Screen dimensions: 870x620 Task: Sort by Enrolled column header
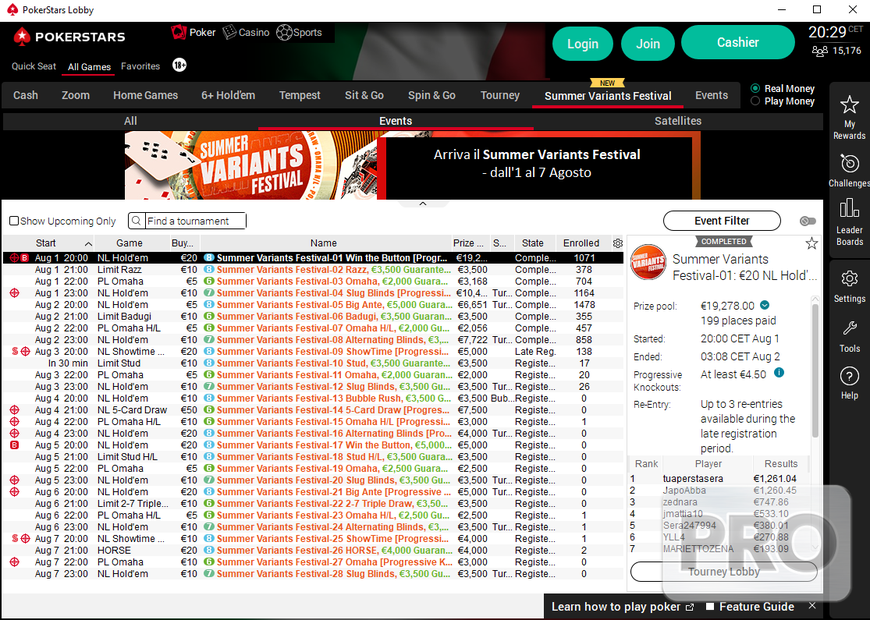click(x=581, y=243)
